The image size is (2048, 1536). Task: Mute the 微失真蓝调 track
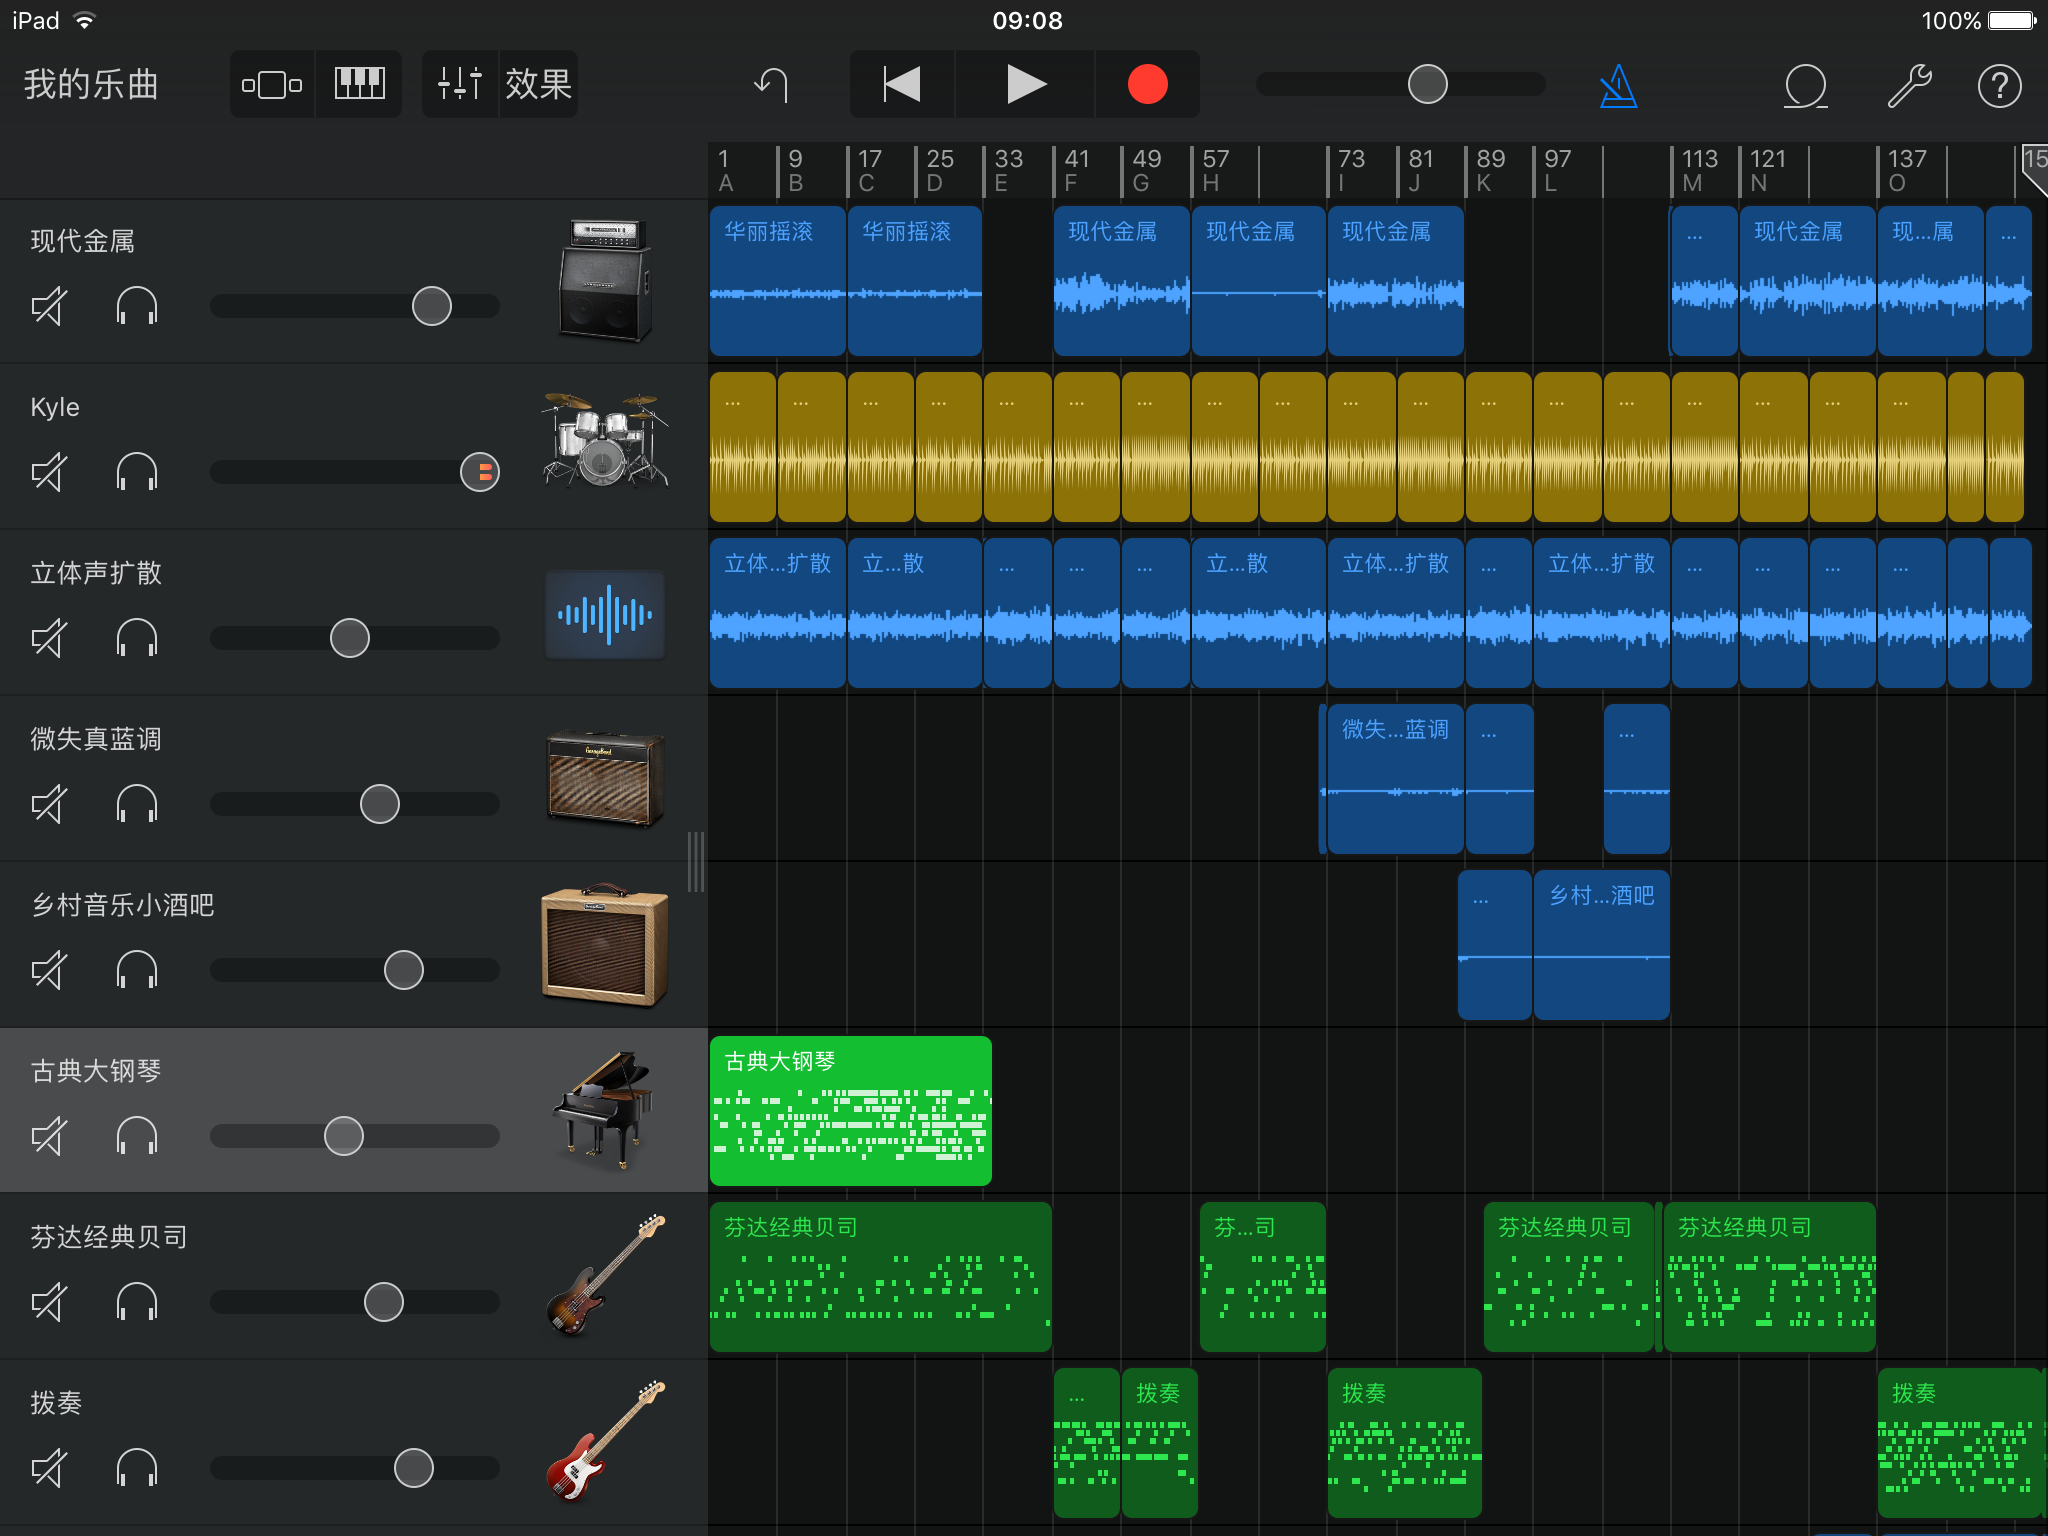pos(49,804)
